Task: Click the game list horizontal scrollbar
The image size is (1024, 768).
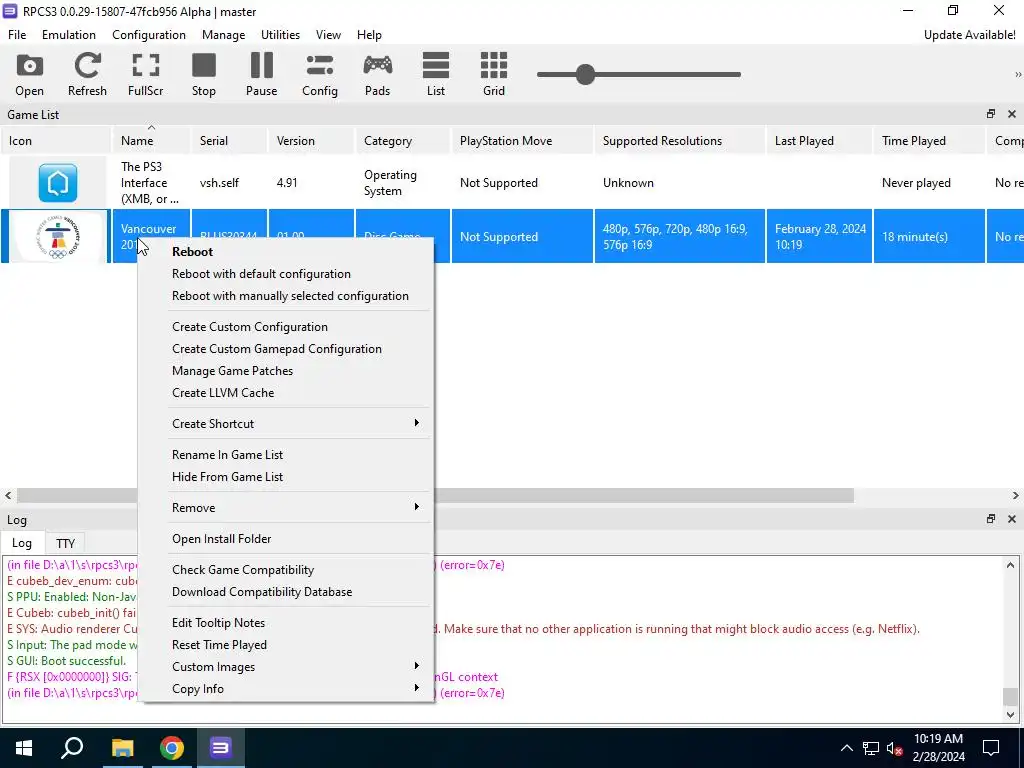Action: 435,496
